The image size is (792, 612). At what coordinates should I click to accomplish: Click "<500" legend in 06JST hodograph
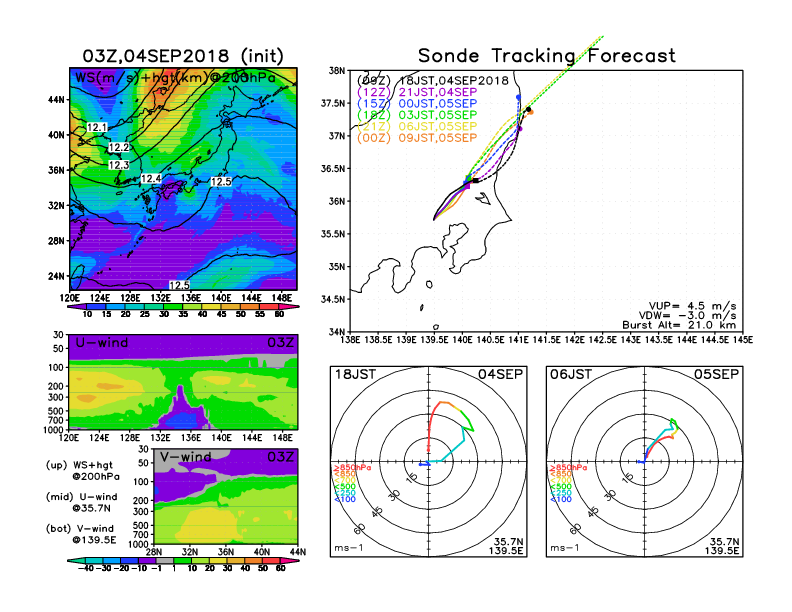[x=561, y=487]
